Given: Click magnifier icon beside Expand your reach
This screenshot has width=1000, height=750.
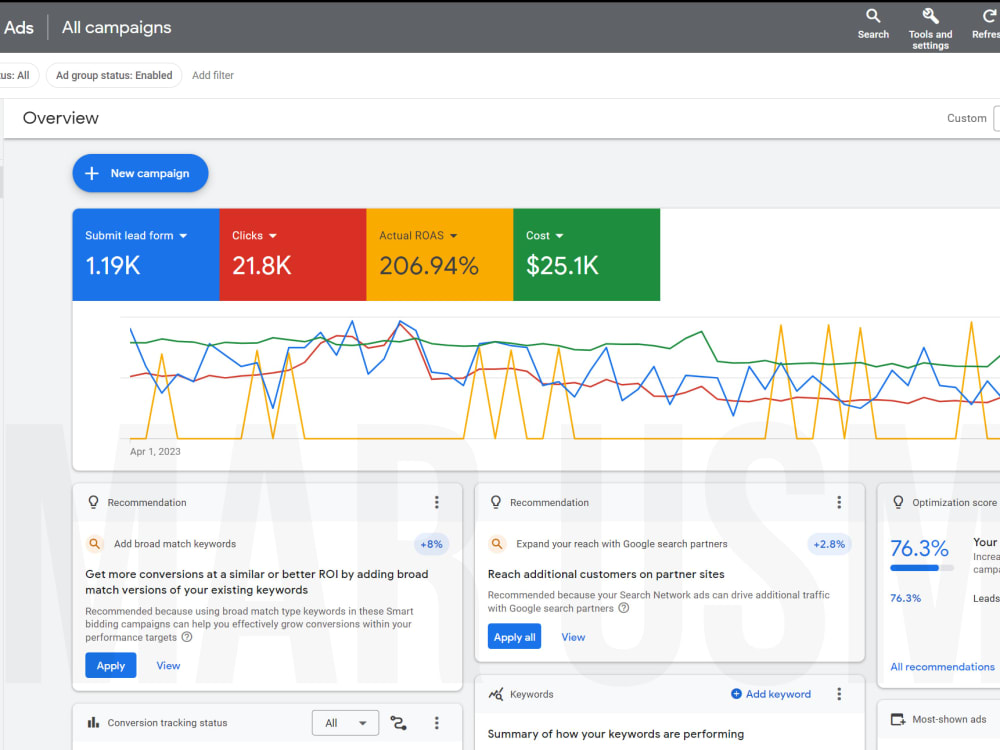Looking at the screenshot, I should click(x=497, y=544).
